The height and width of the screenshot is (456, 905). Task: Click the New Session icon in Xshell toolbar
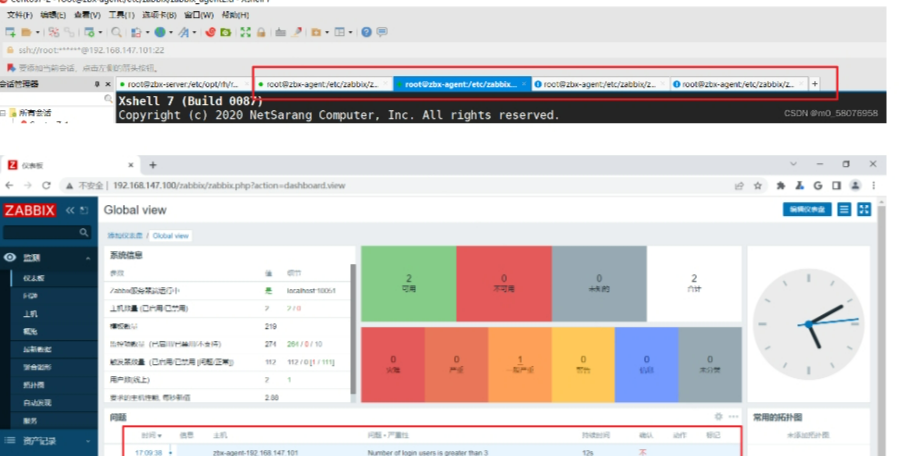click(x=10, y=32)
